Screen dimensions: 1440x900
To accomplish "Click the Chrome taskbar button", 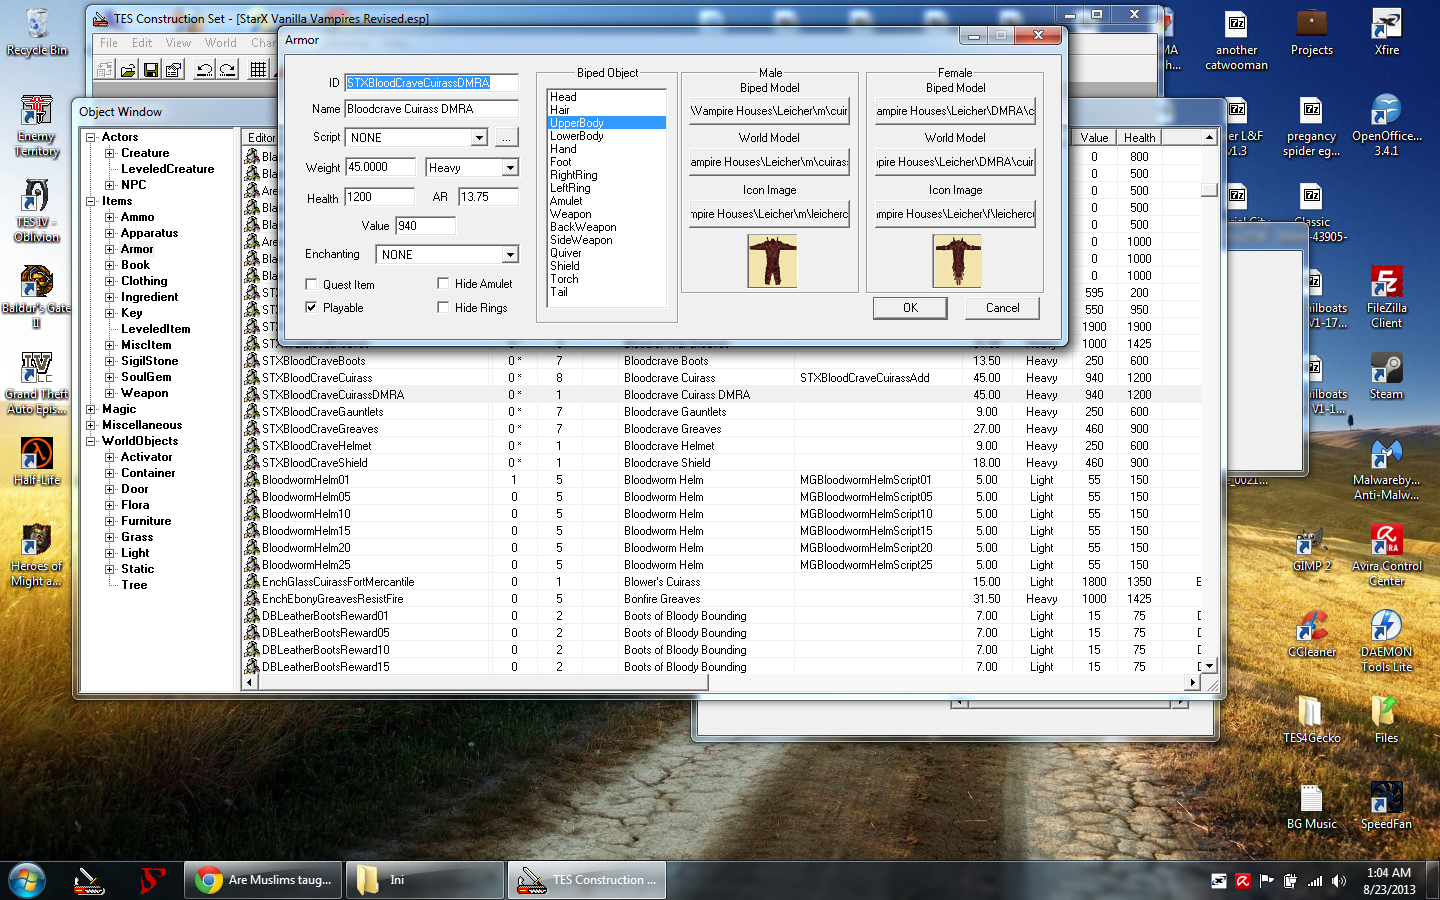I will click(x=263, y=880).
